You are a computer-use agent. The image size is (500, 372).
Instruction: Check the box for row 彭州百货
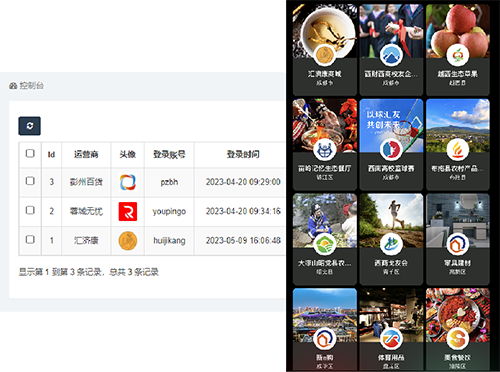pyautogui.click(x=30, y=181)
